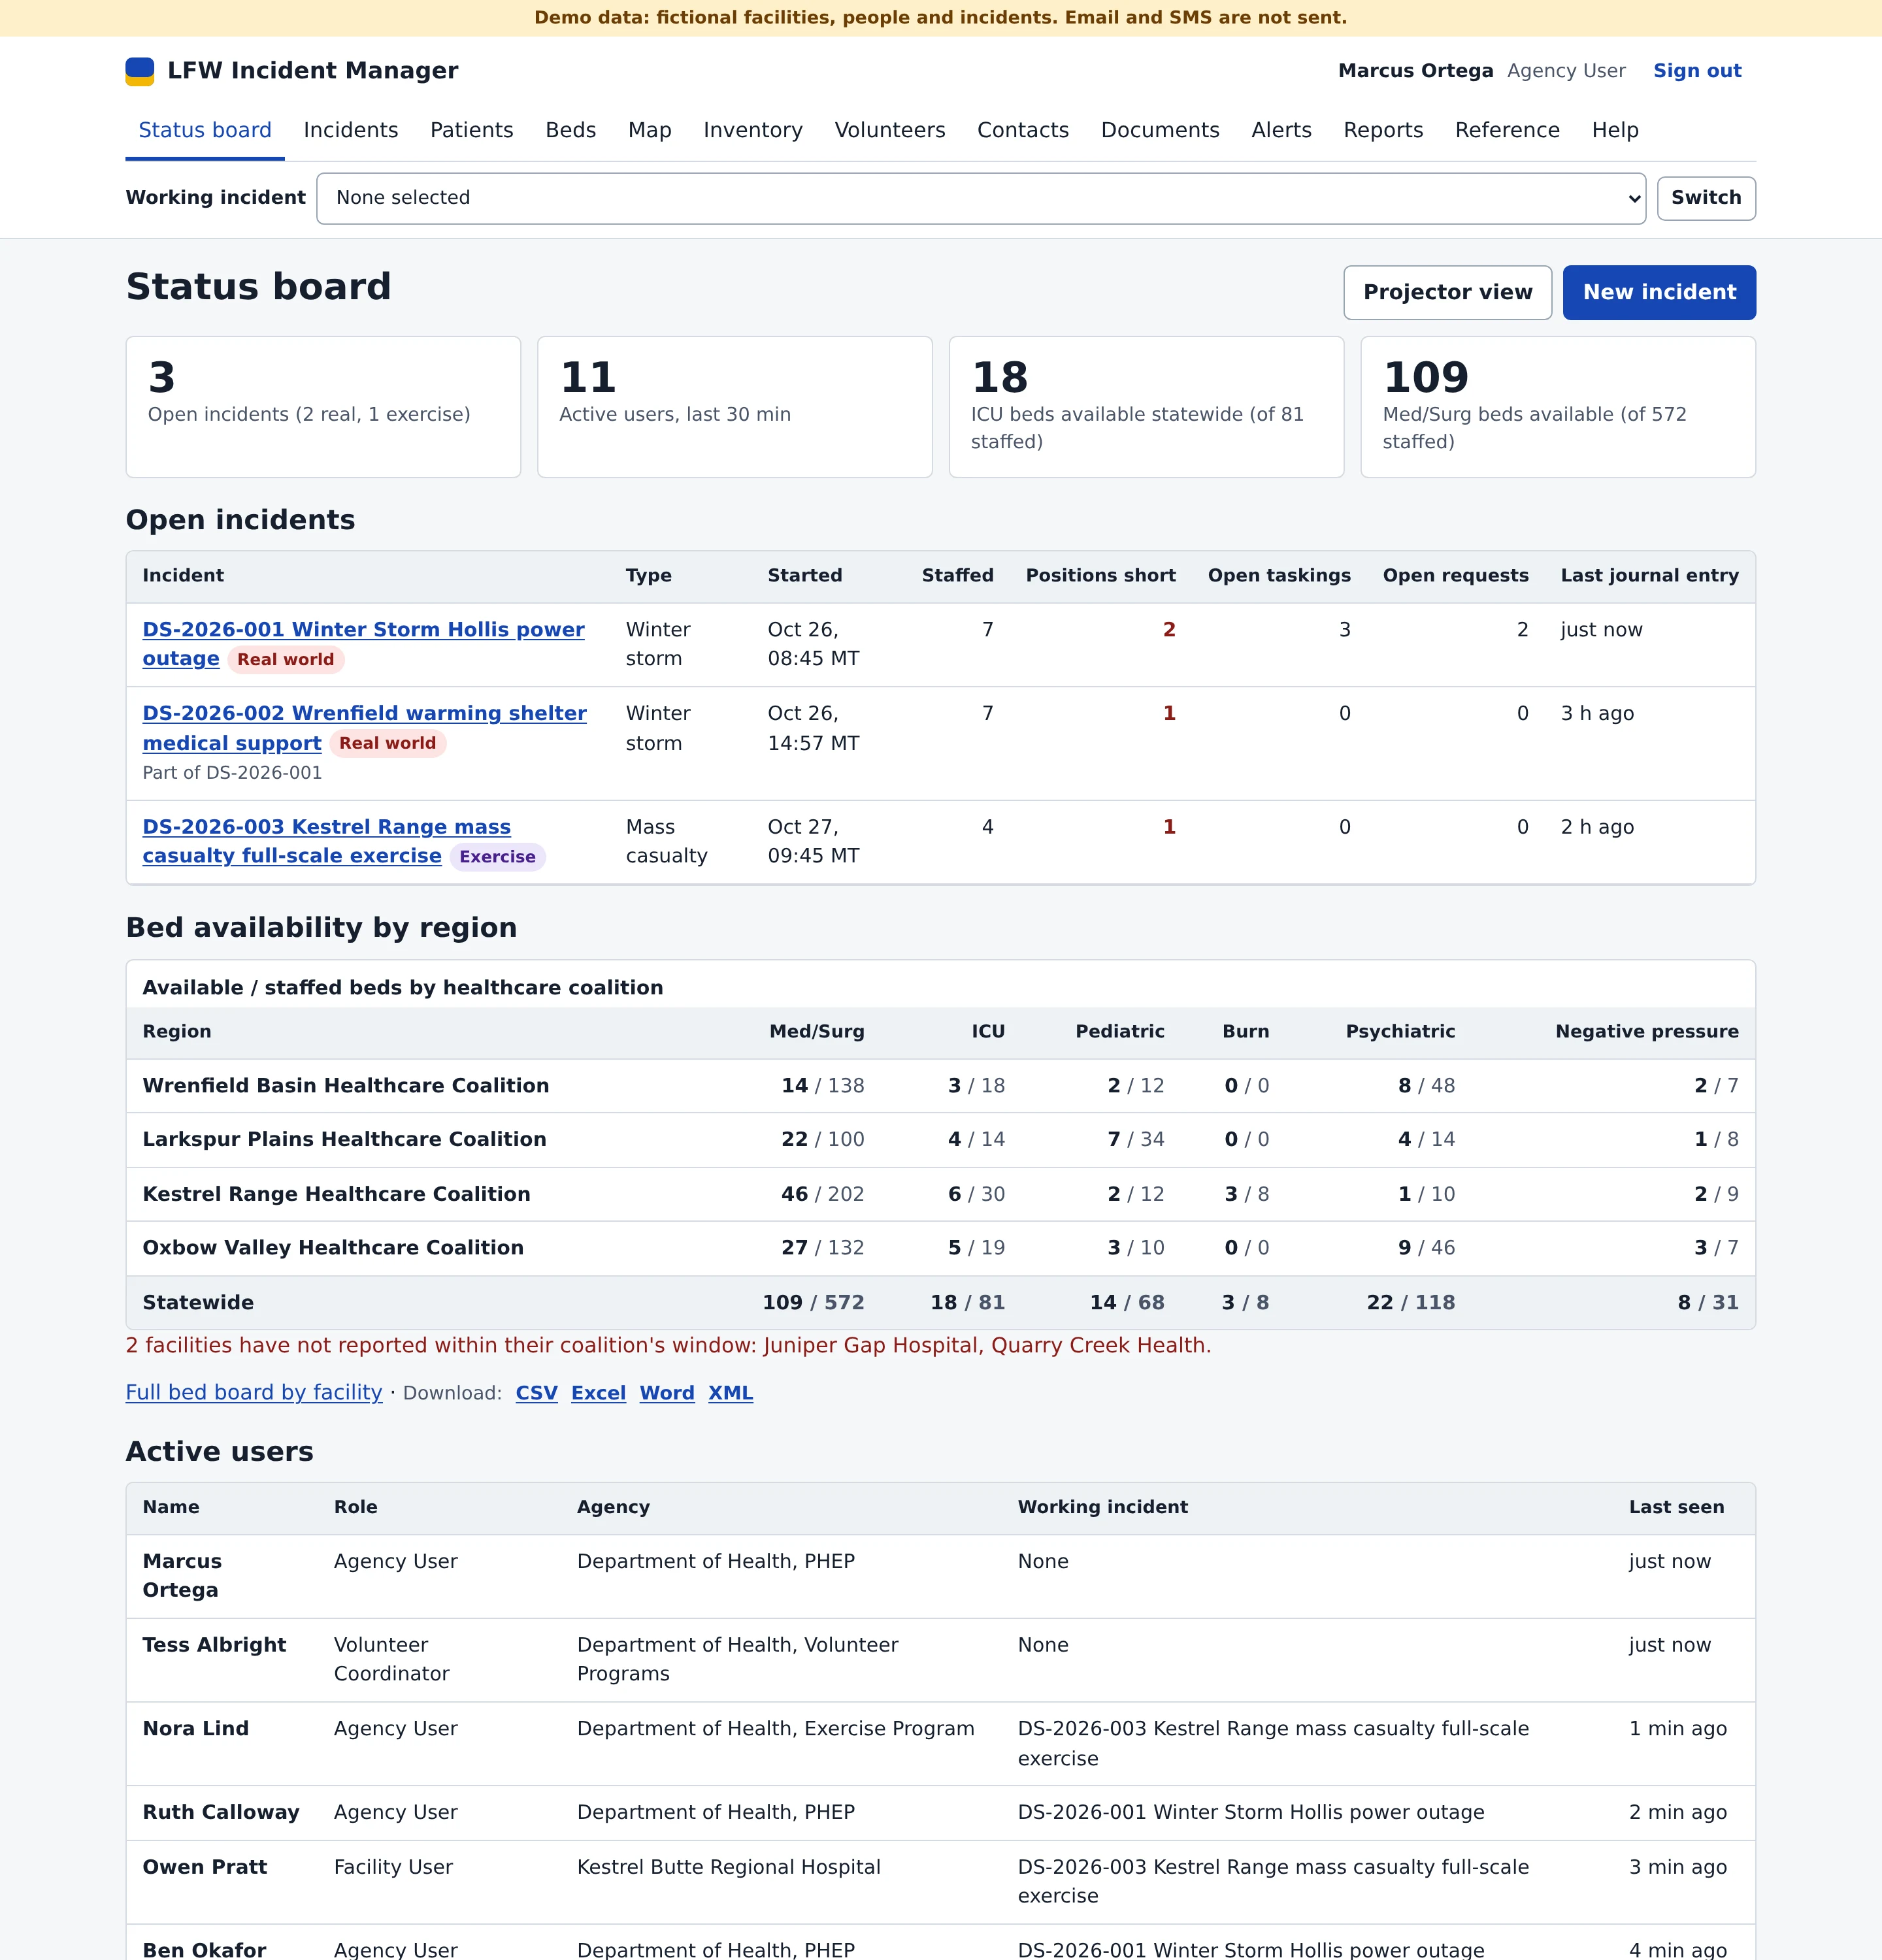Open the Volunteers tab
This screenshot has width=1882, height=1960.
(890, 130)
